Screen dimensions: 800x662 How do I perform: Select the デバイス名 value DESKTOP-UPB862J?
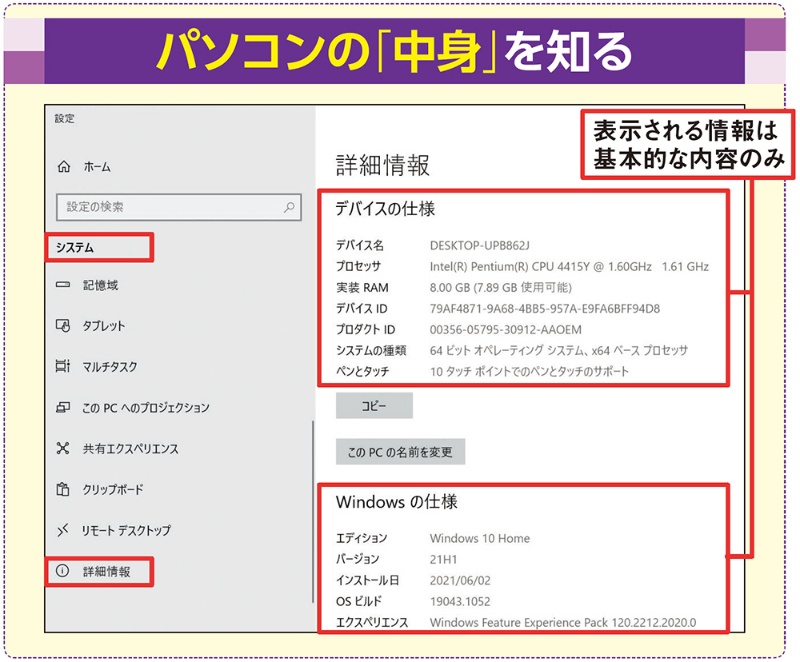tap(480, 246)
